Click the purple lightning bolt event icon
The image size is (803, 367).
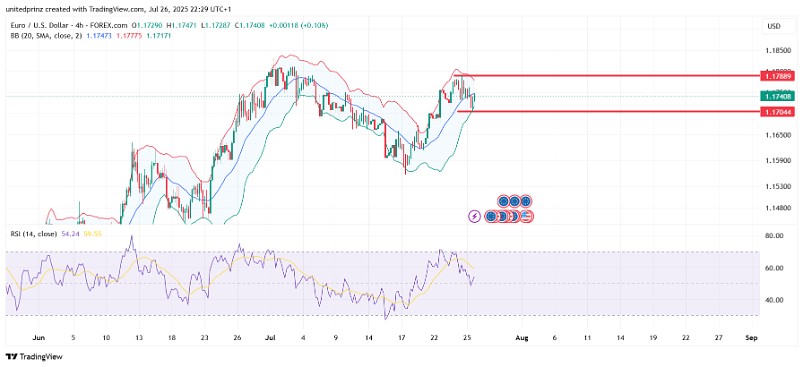(x=475, y=217)
